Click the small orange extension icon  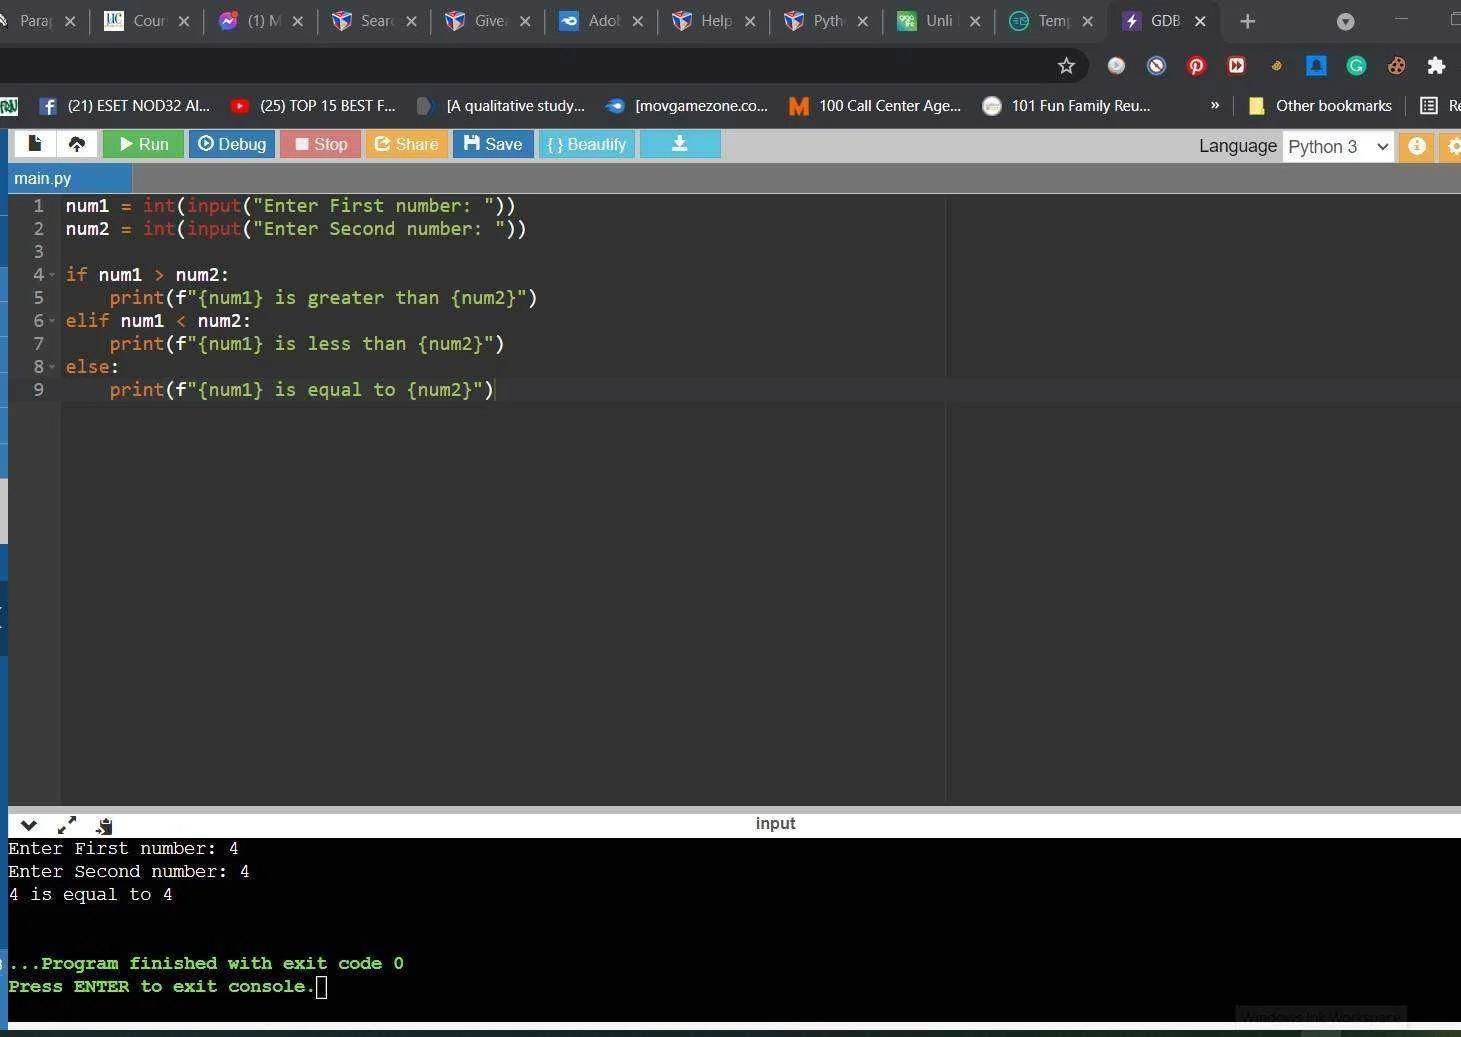(x=1276, y=66)
